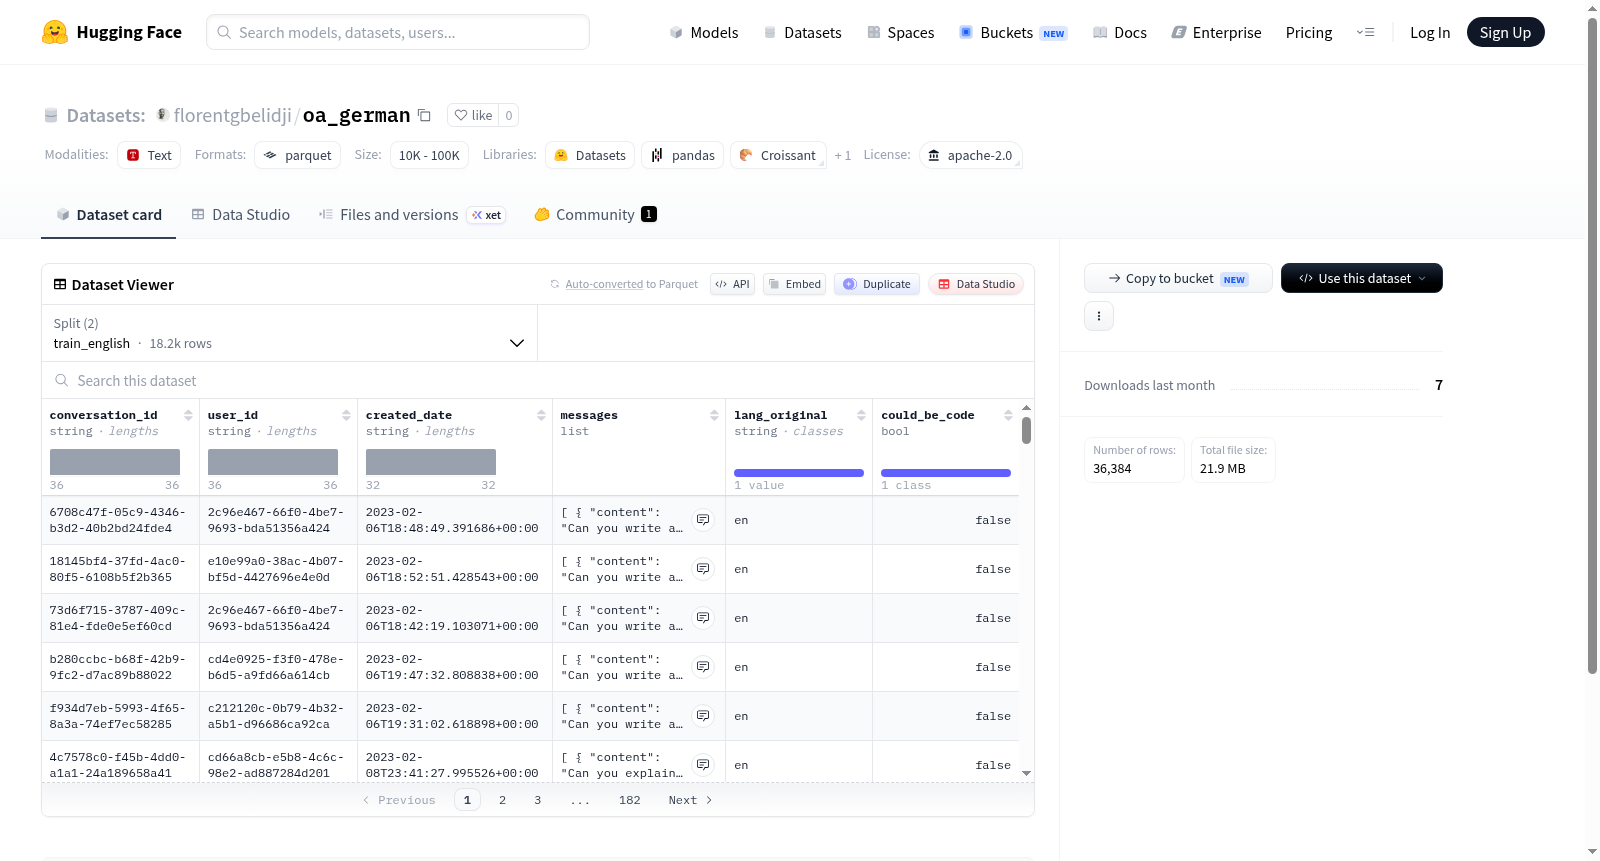Screen dimensions: 1600x861
Task: Copy dataset name with copy icon
Action: (424, 115)
